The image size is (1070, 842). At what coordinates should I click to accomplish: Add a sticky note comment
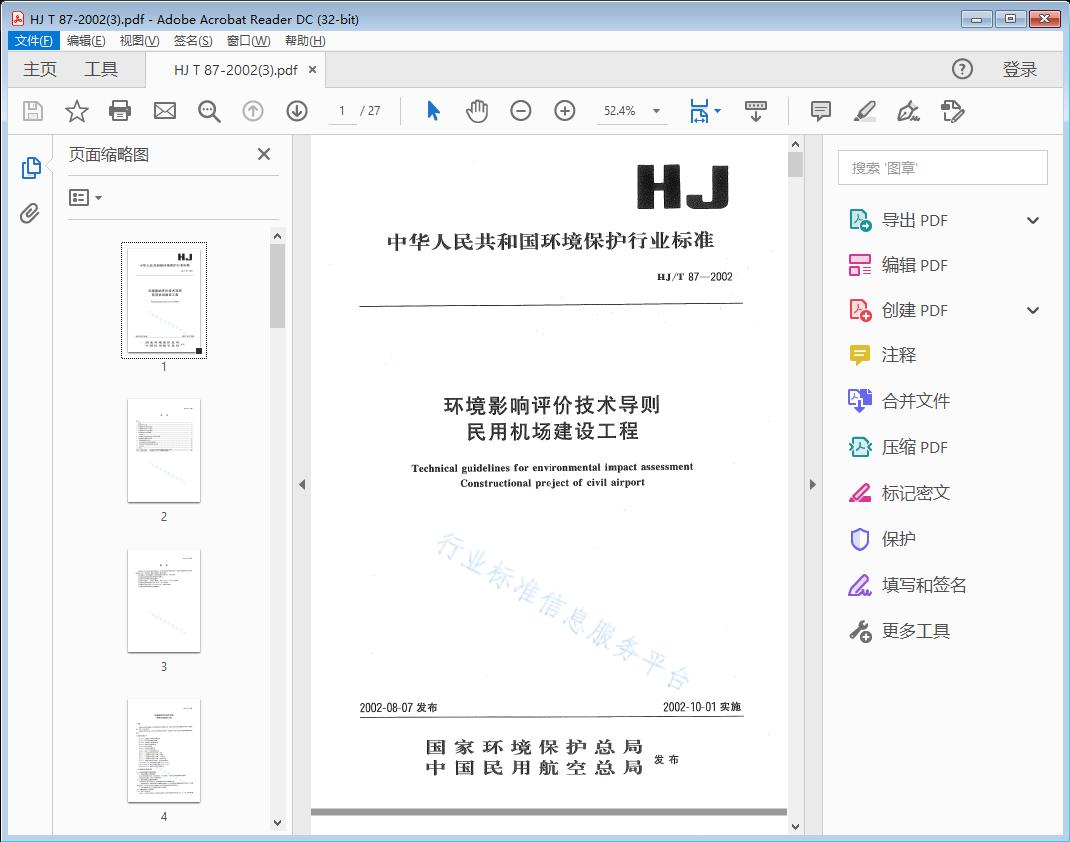tap(819, 111)
